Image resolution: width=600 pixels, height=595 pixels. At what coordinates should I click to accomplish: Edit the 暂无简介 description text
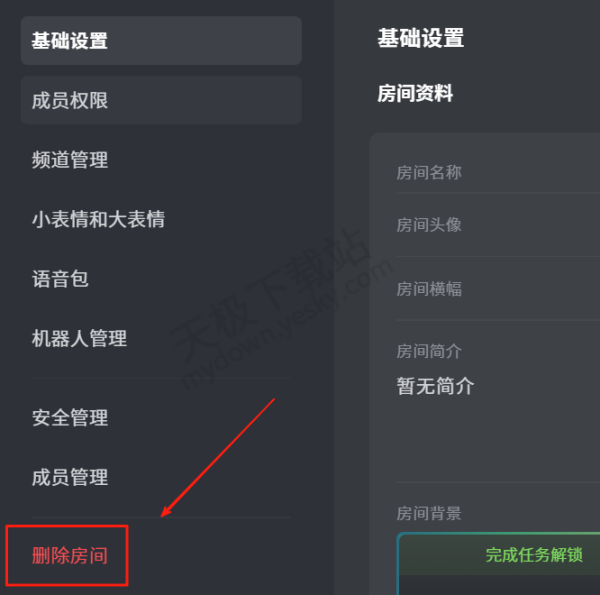435,386
